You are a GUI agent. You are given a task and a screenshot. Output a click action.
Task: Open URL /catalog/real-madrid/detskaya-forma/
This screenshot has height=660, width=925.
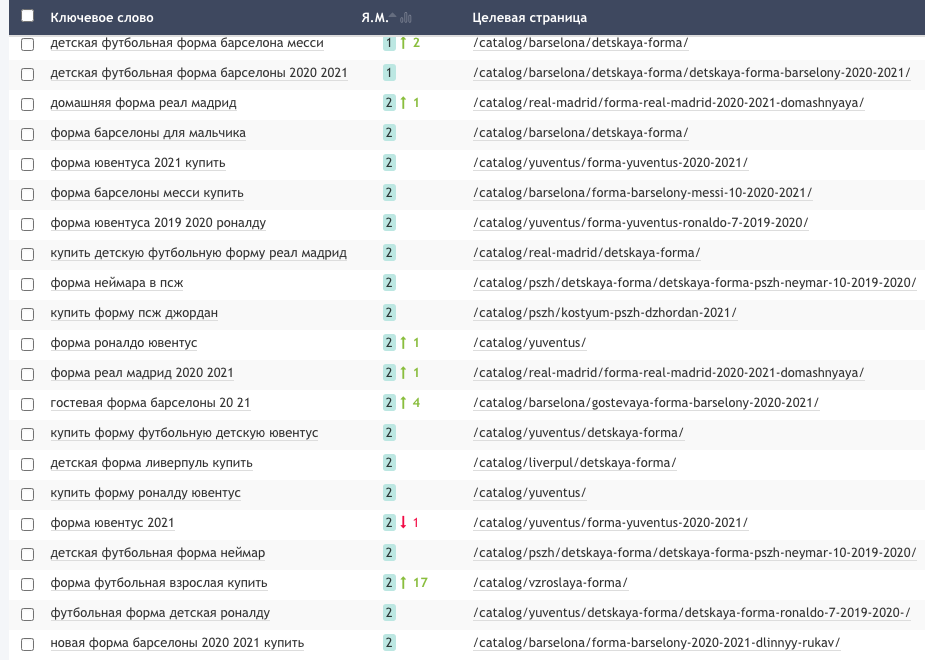586,253
